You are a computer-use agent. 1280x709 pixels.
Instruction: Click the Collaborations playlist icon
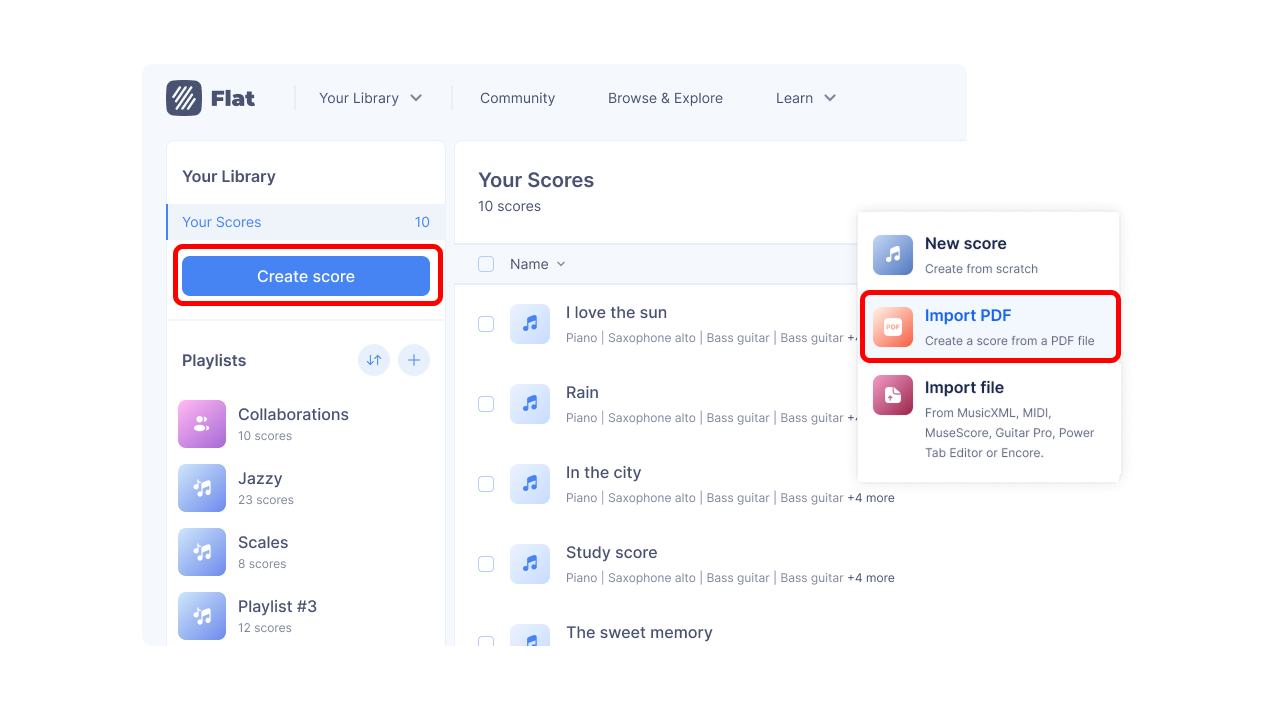click(x=202, y=424)
